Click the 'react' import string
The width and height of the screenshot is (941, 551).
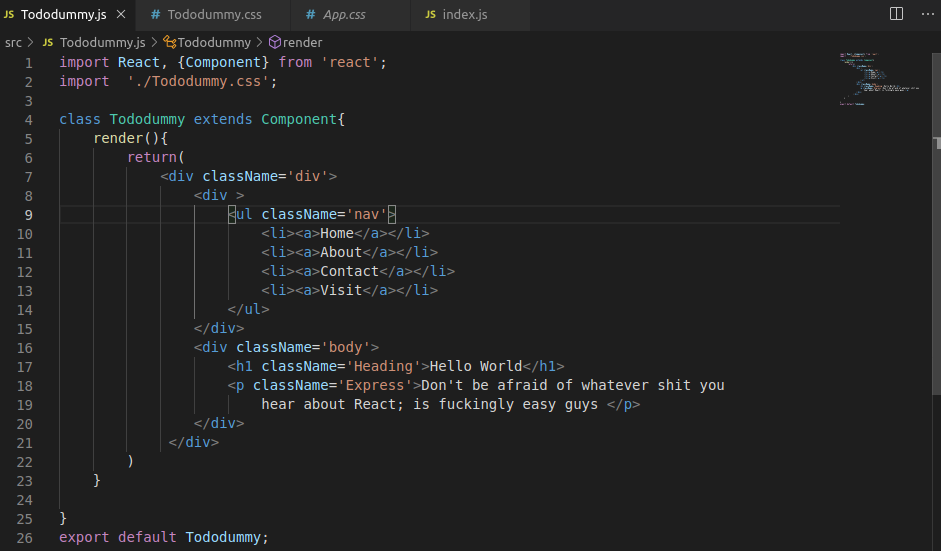coord(350,62)
